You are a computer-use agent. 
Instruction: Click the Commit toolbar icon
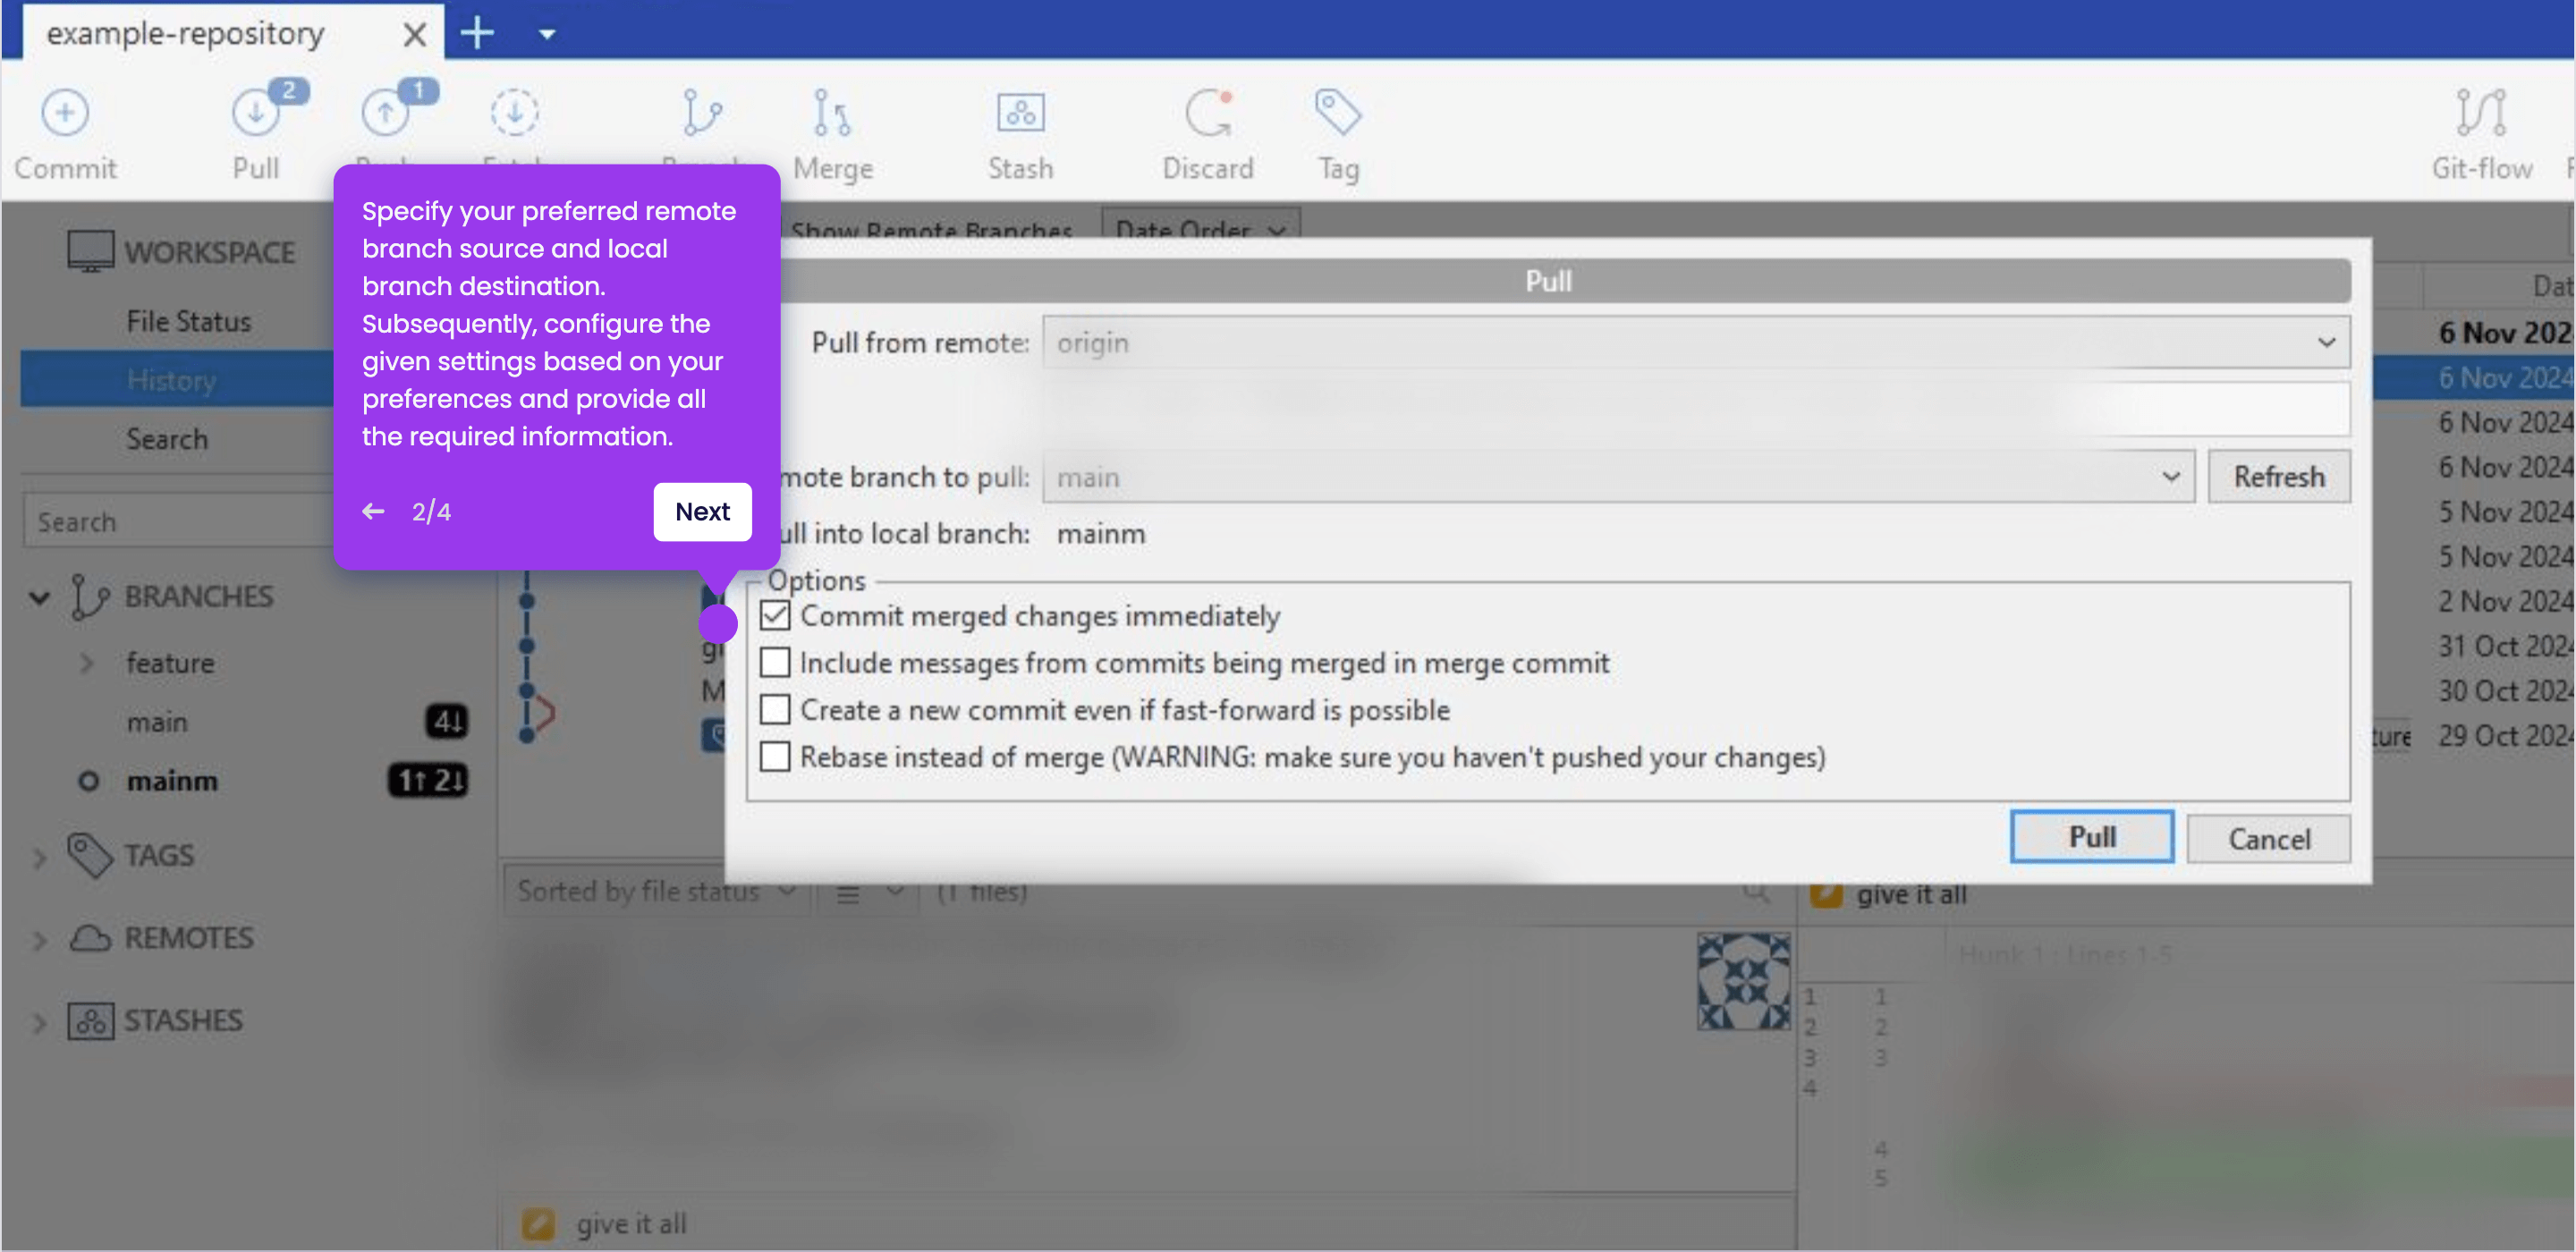pyautogui.click(x=65, y=113)
